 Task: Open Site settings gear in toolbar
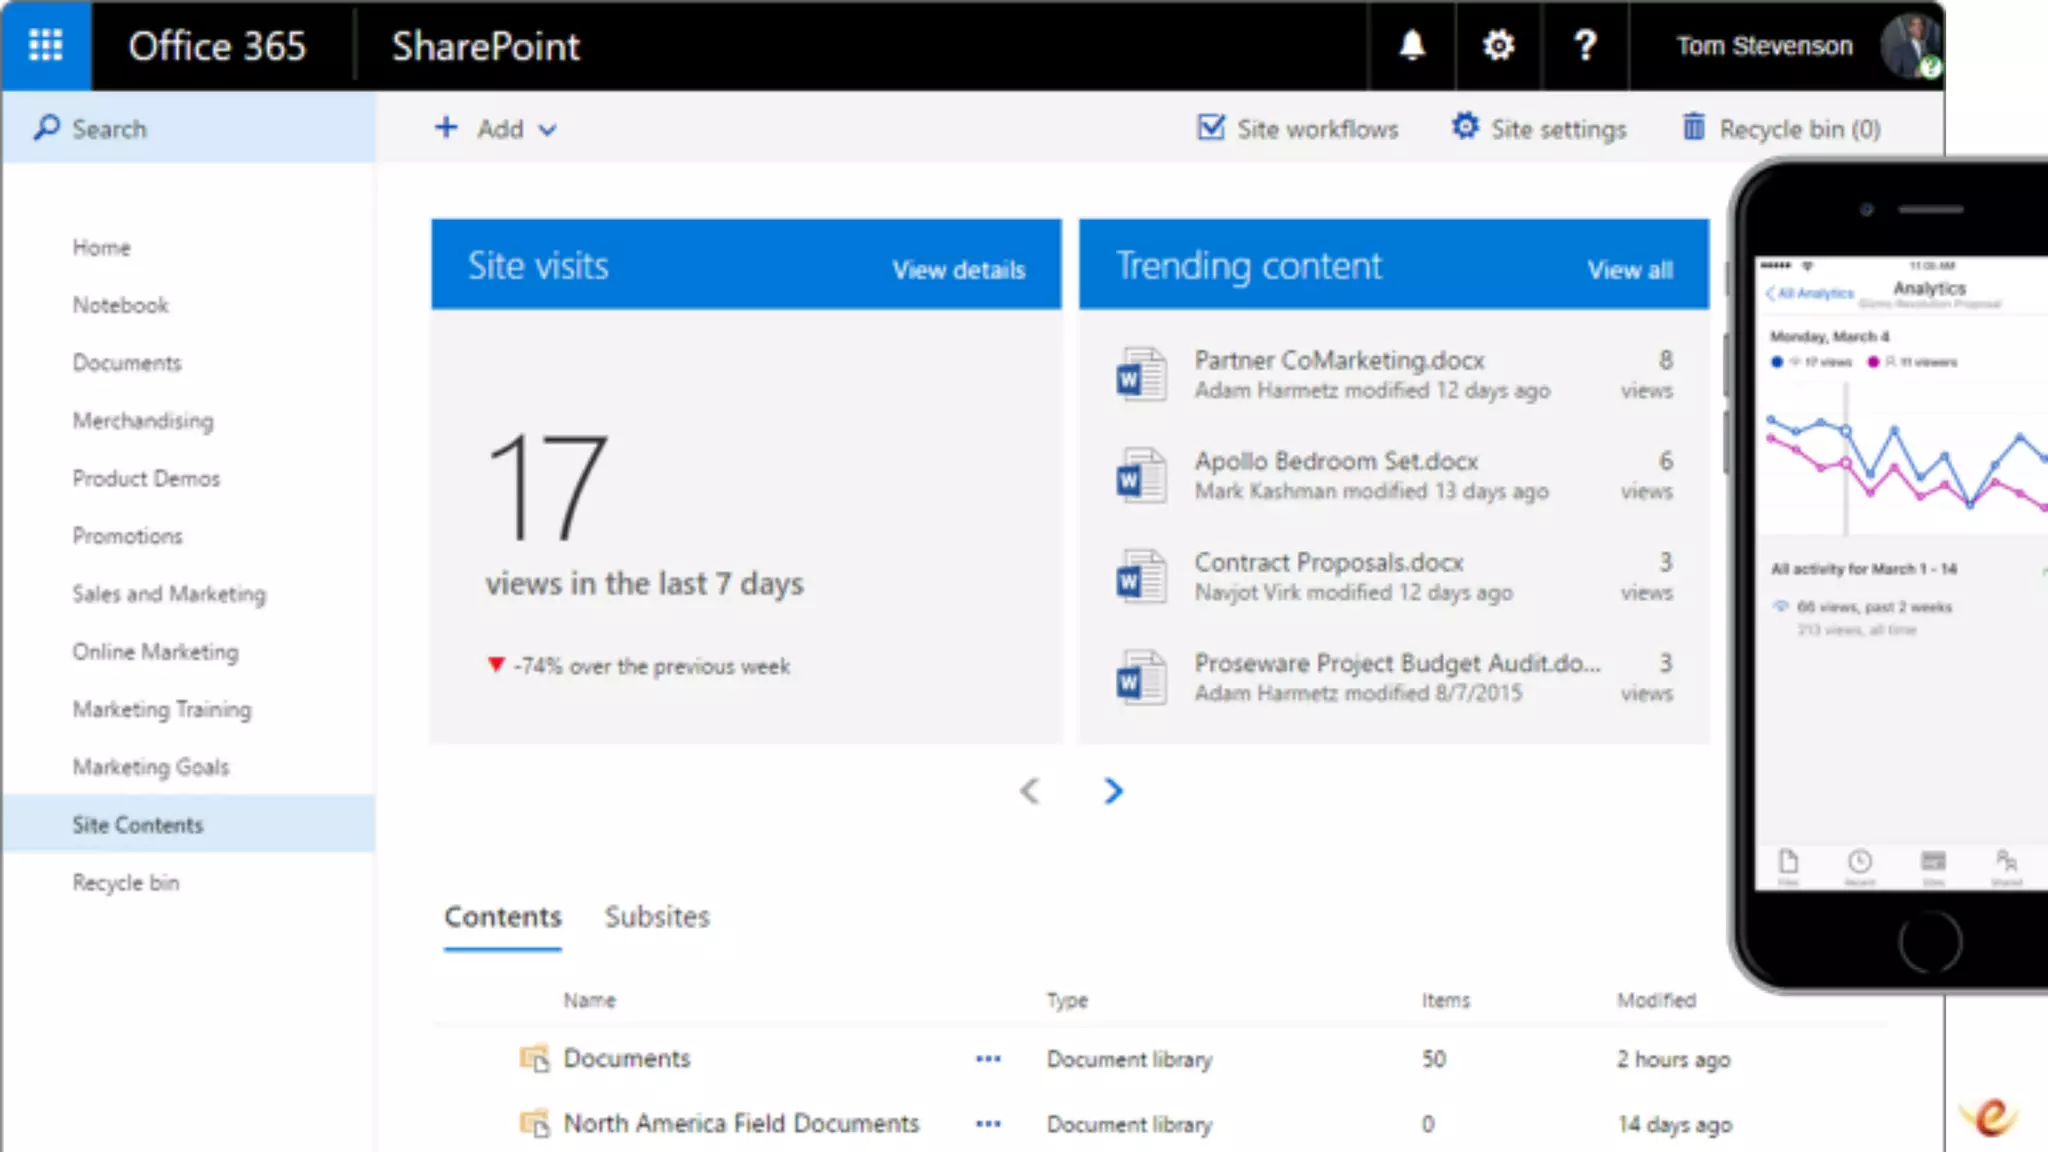1466,127
